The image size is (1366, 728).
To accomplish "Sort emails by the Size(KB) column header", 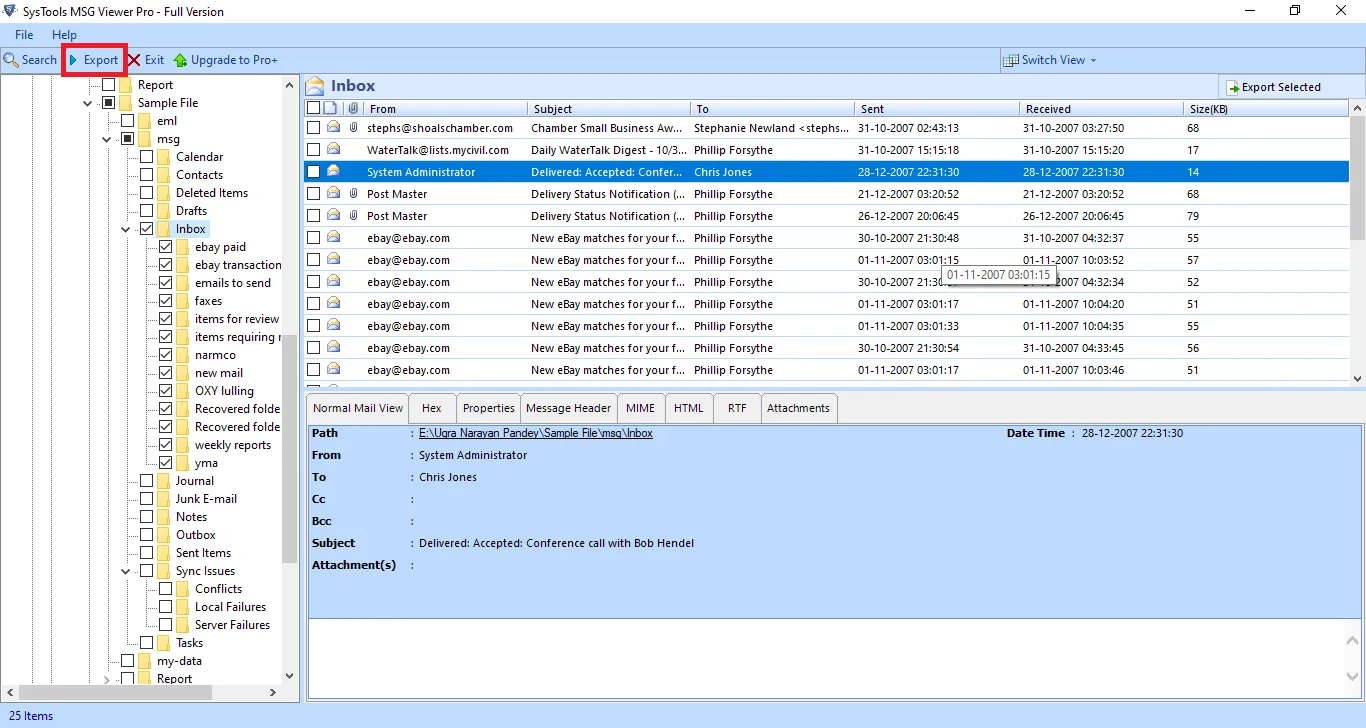I will coord(1266,108).
